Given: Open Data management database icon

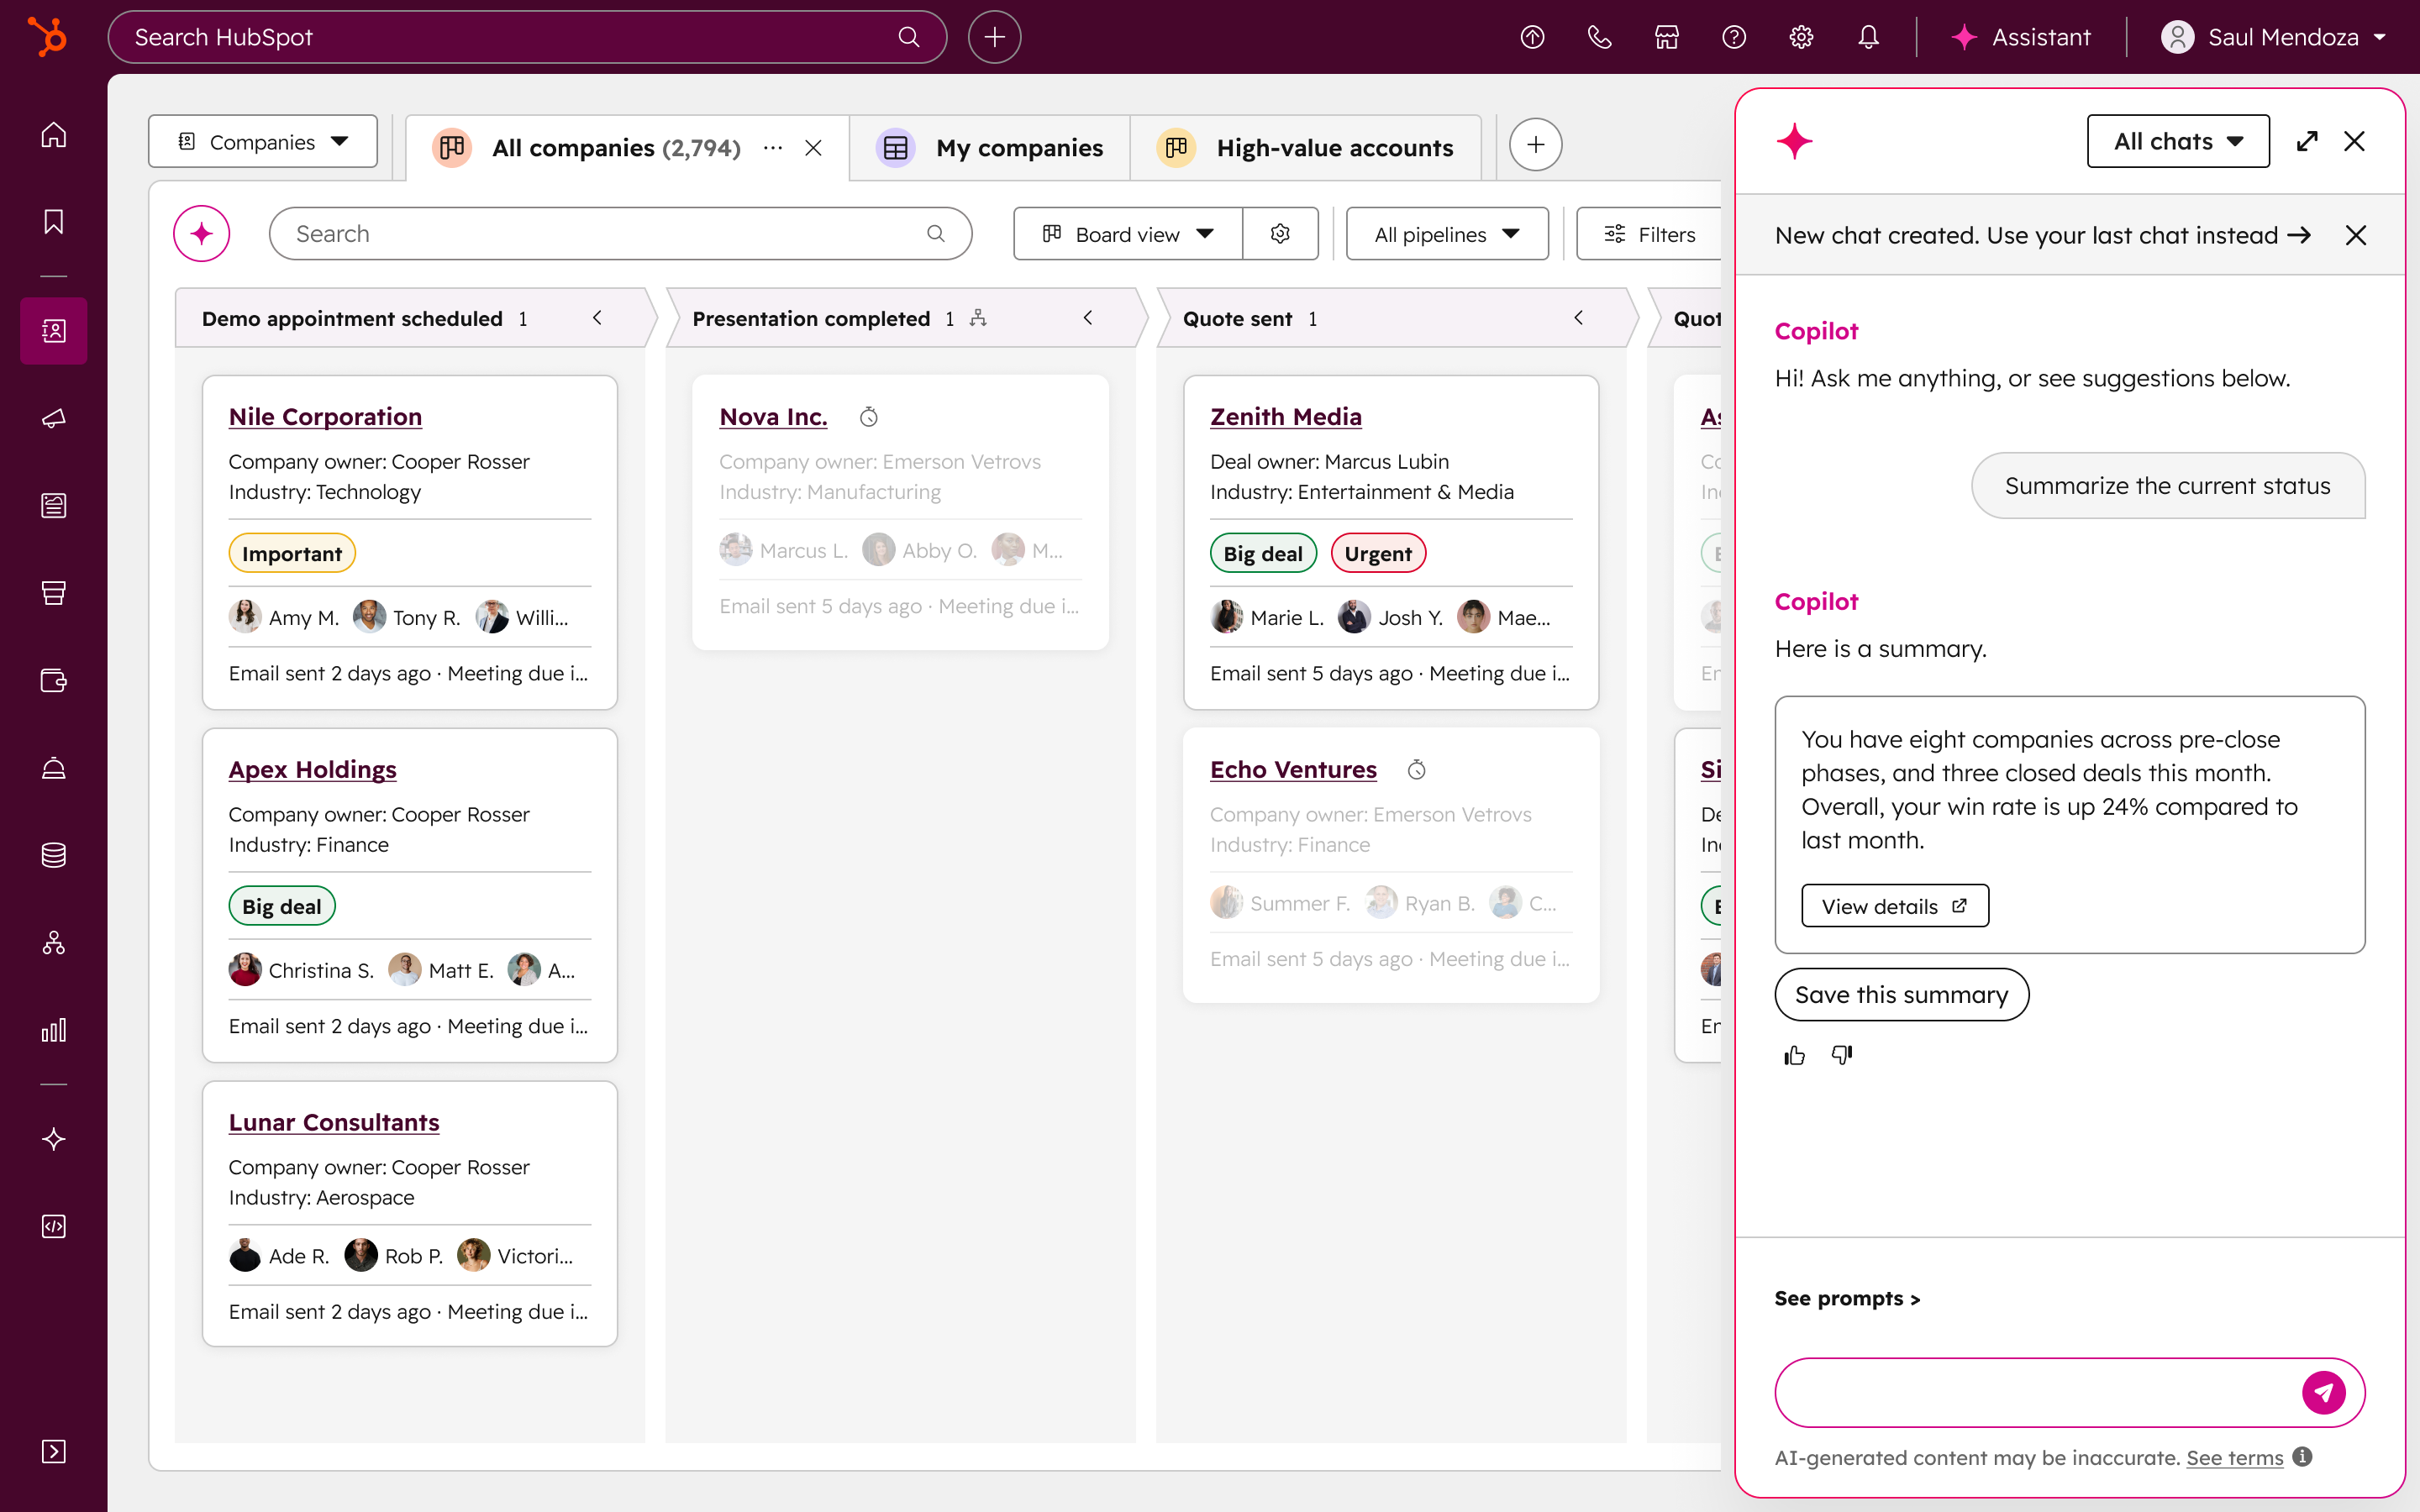Looking at the screenshot, I should pyautogui.click(x=54, y=855).
